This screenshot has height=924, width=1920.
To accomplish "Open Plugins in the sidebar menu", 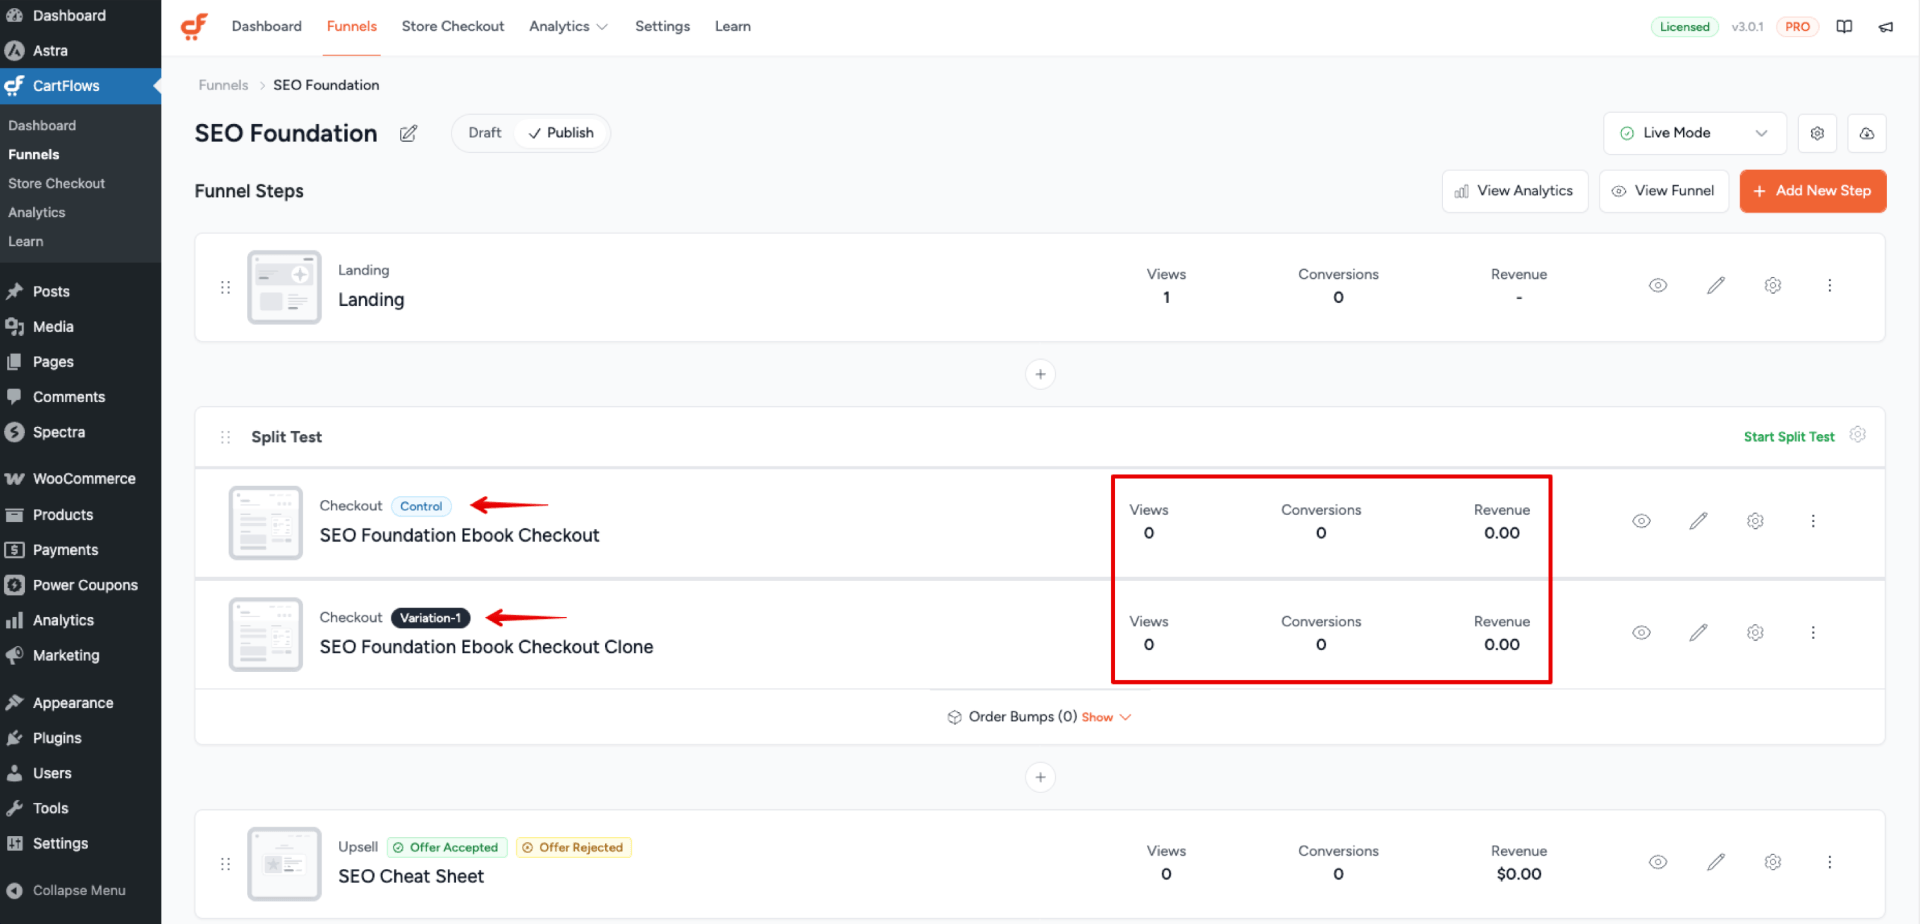I will (80, 738).
